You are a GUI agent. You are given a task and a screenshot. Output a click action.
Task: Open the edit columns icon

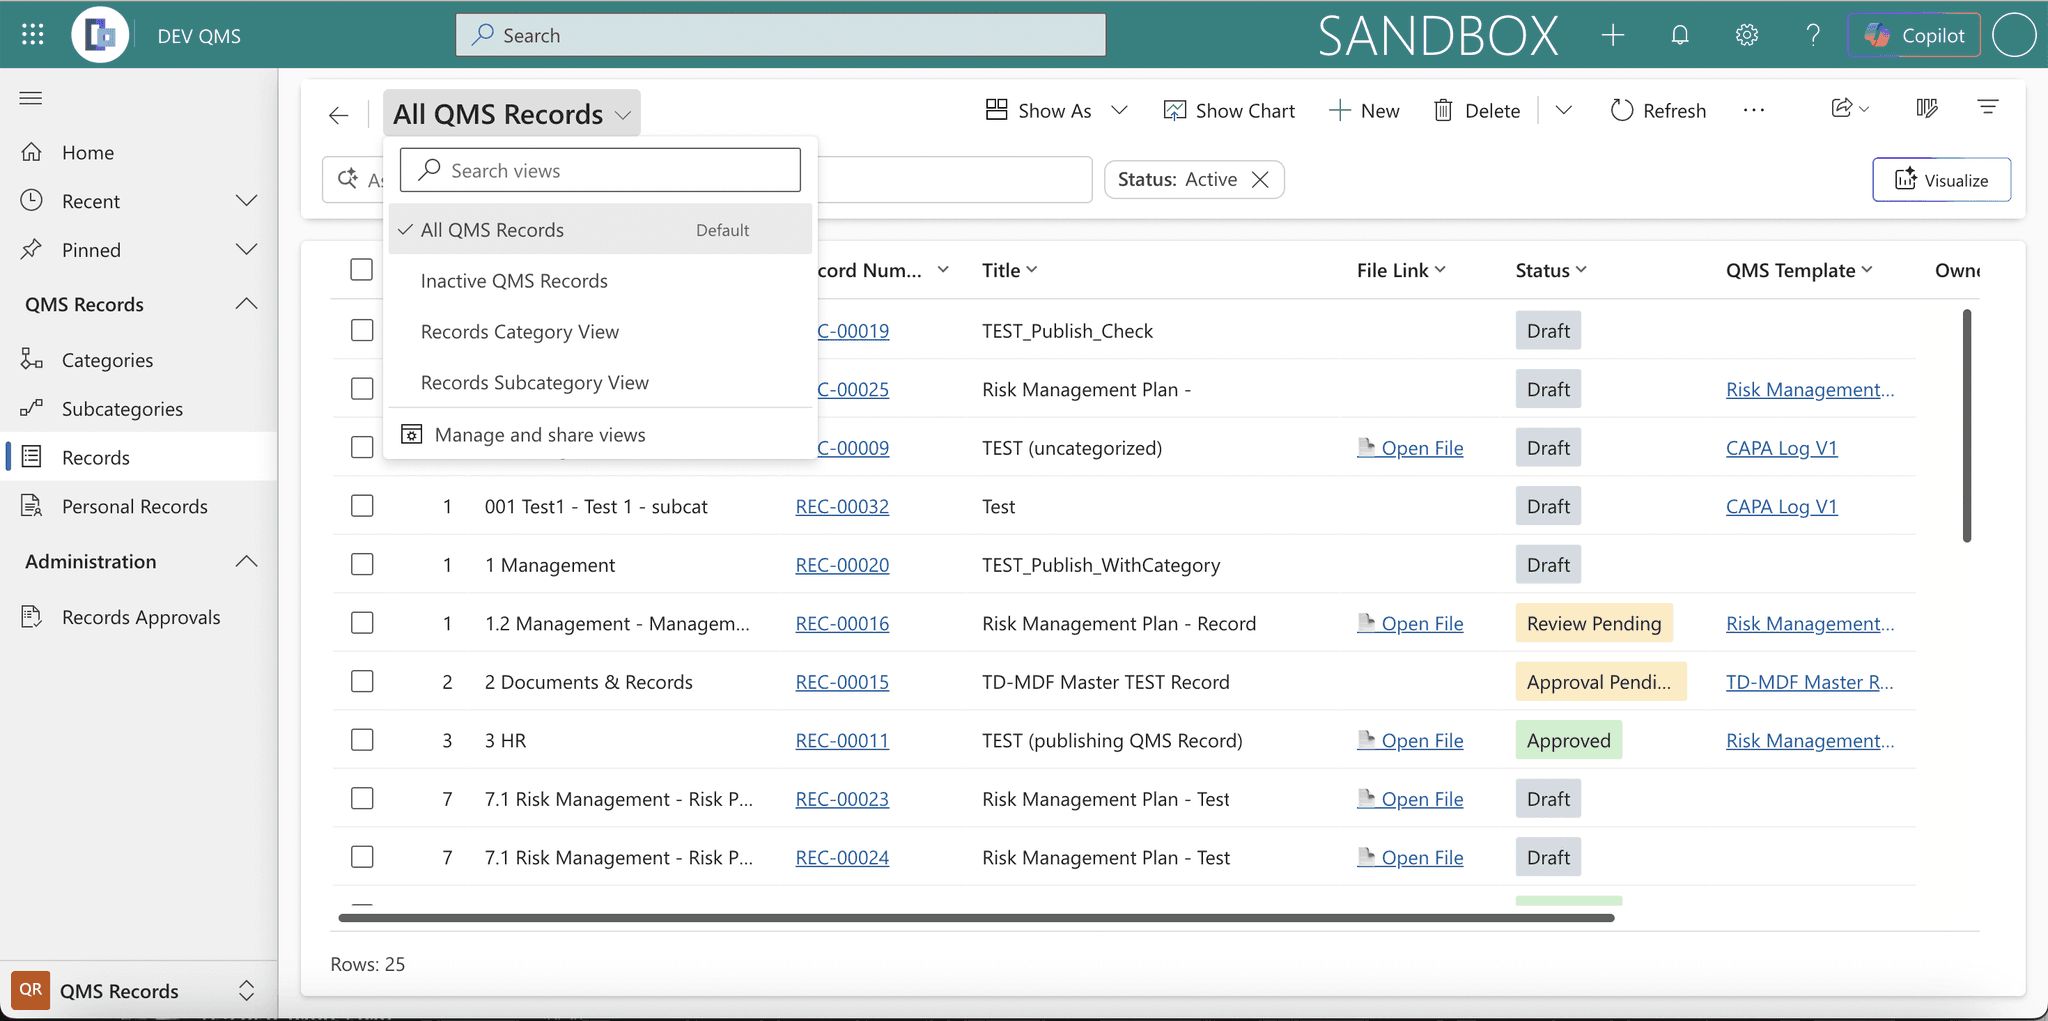click(1927, 108)
